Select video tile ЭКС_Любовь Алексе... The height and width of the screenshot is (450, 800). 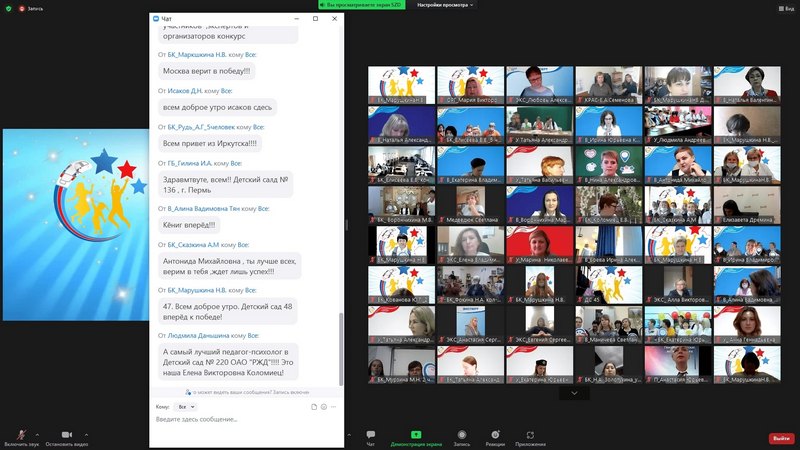(x=540, y=85)
